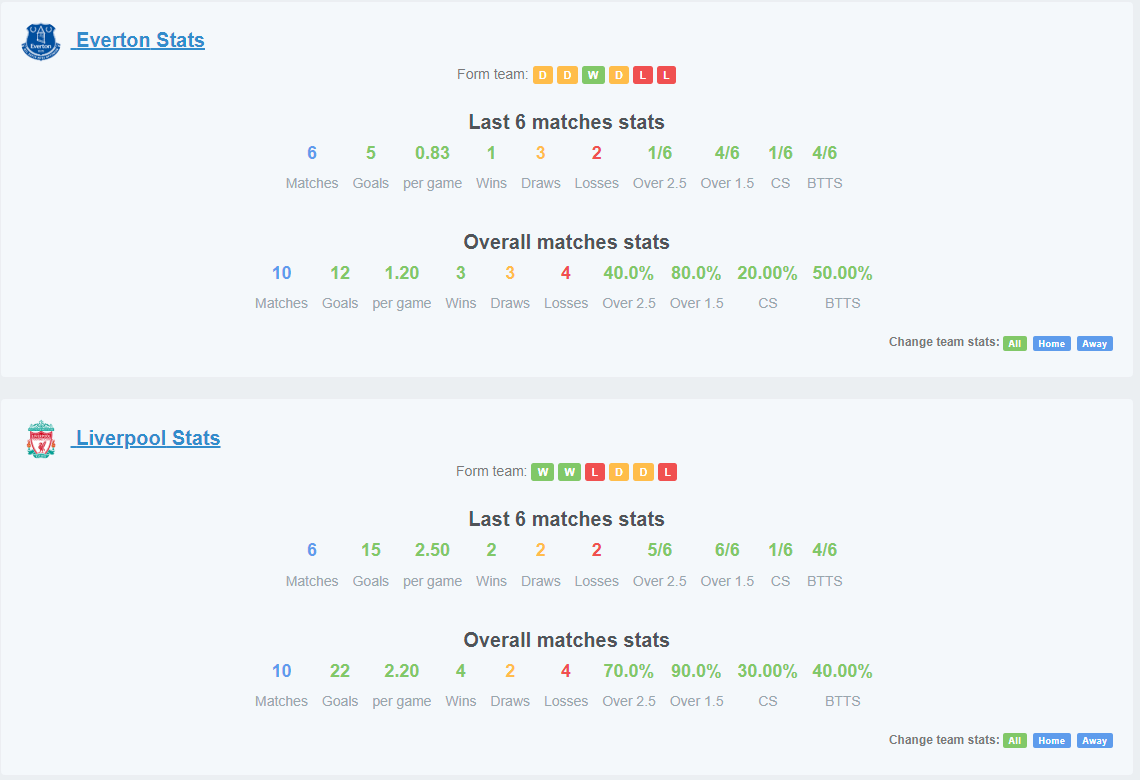Show Home stats for Liverpool

[x=1051, y=741]
